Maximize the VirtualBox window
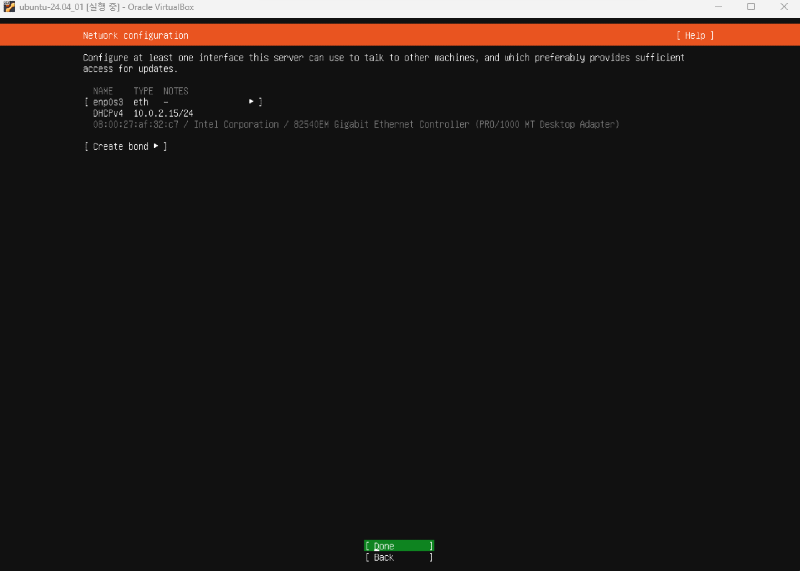Viewport: 800px width, 571px height. 751,7
